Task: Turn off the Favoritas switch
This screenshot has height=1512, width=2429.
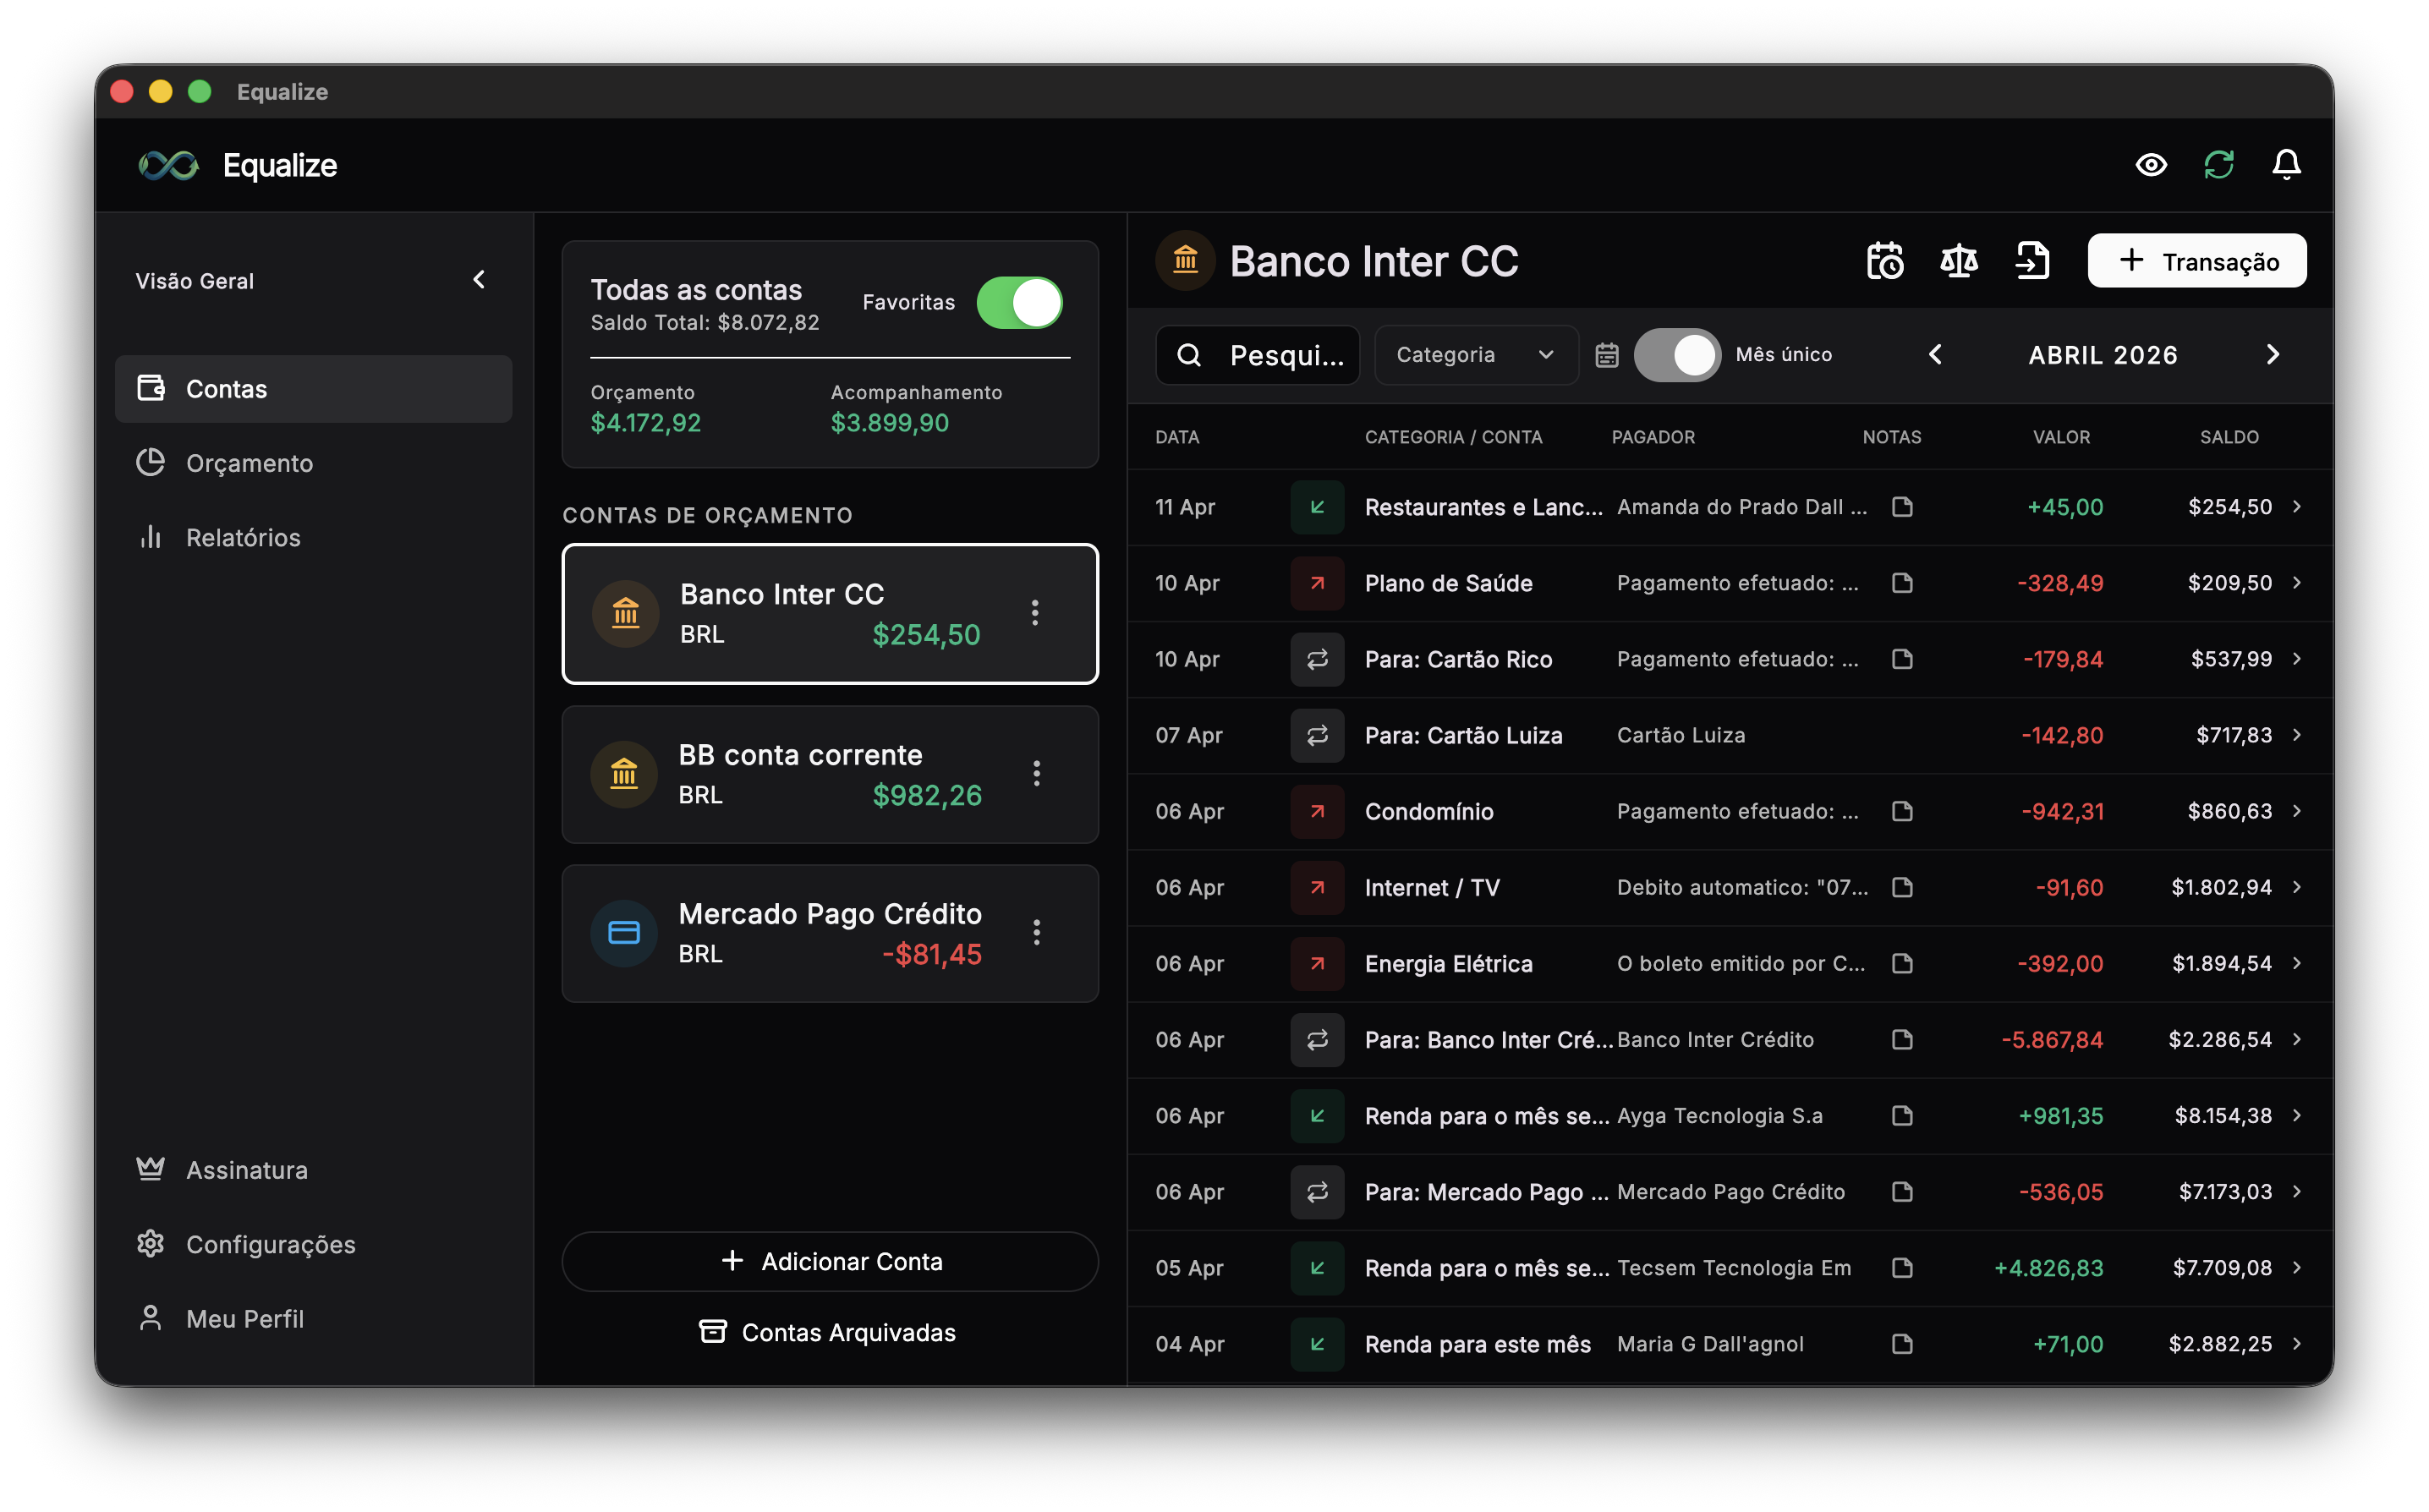Action: (x=1019, y=302)
